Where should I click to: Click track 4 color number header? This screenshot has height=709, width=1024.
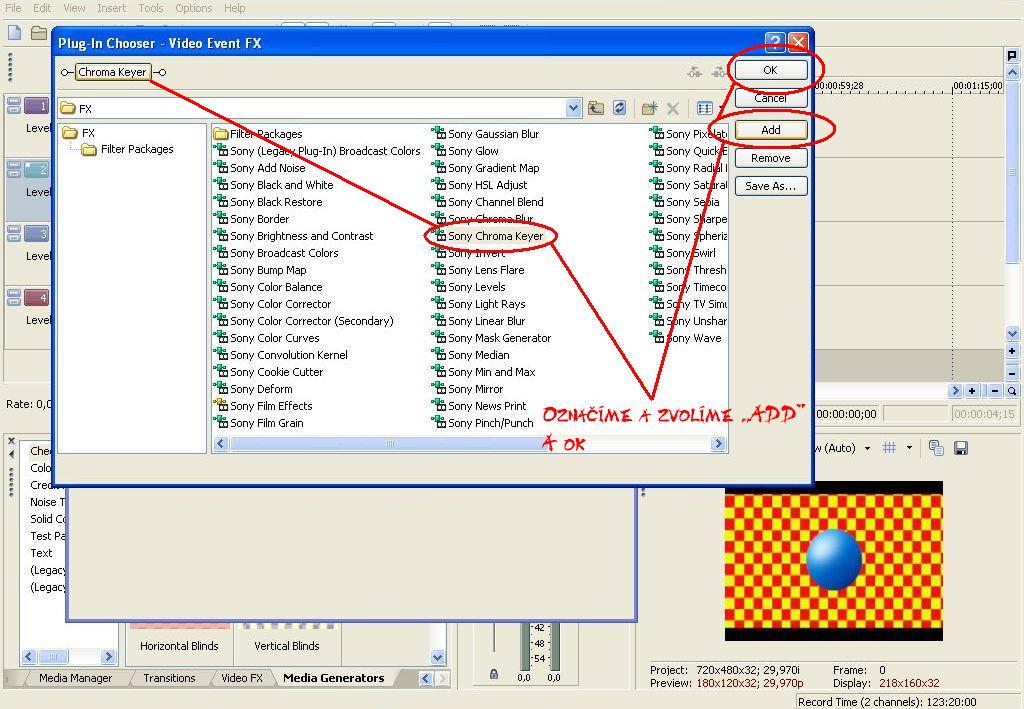tap(37, 298)
